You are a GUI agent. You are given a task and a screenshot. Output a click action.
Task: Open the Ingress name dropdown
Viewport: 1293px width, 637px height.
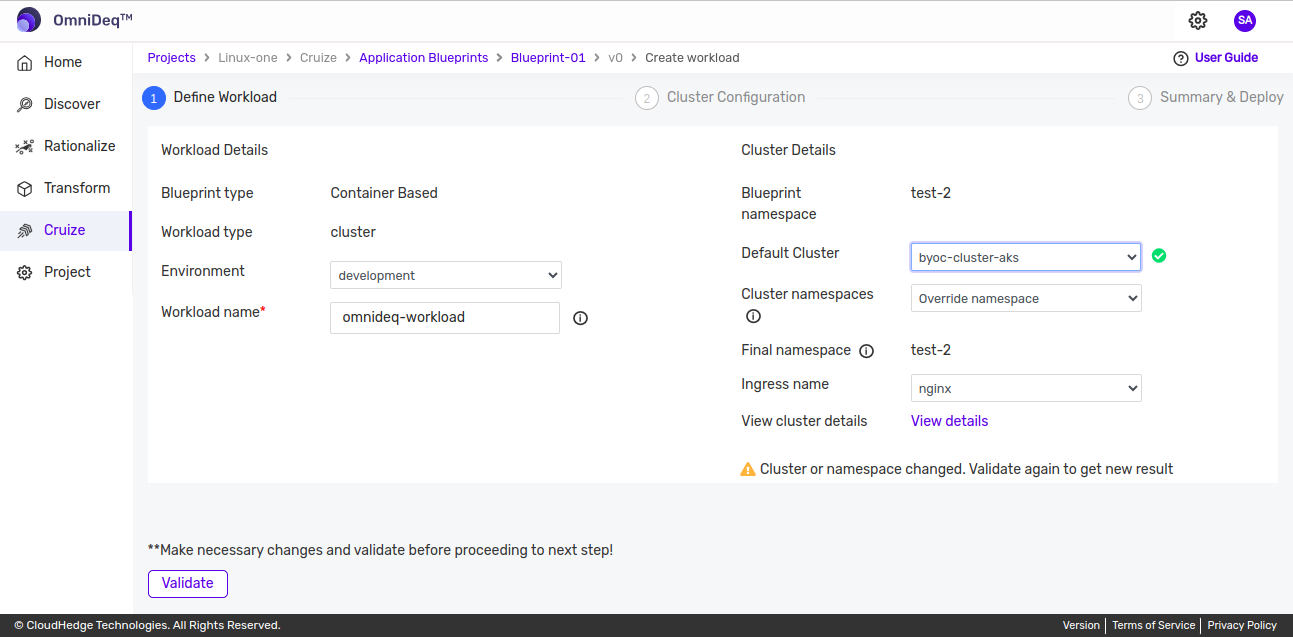1025,387
